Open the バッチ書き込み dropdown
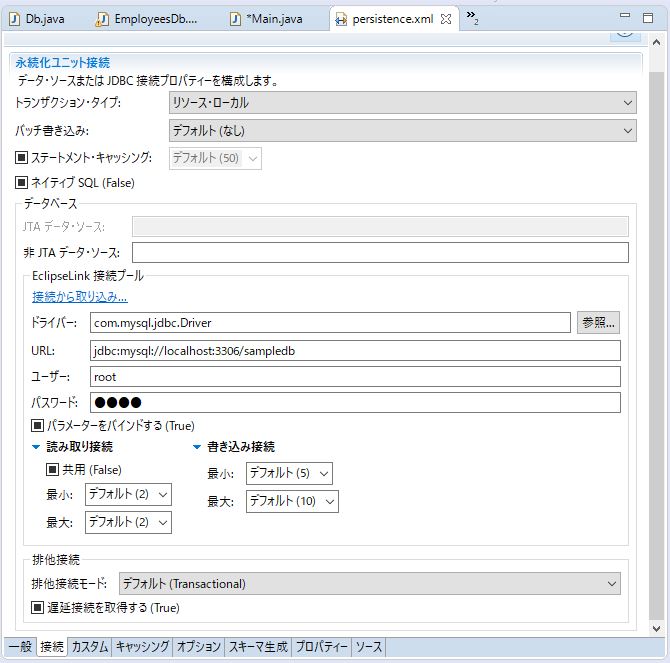The image size is (670, 663). point(401,130)
